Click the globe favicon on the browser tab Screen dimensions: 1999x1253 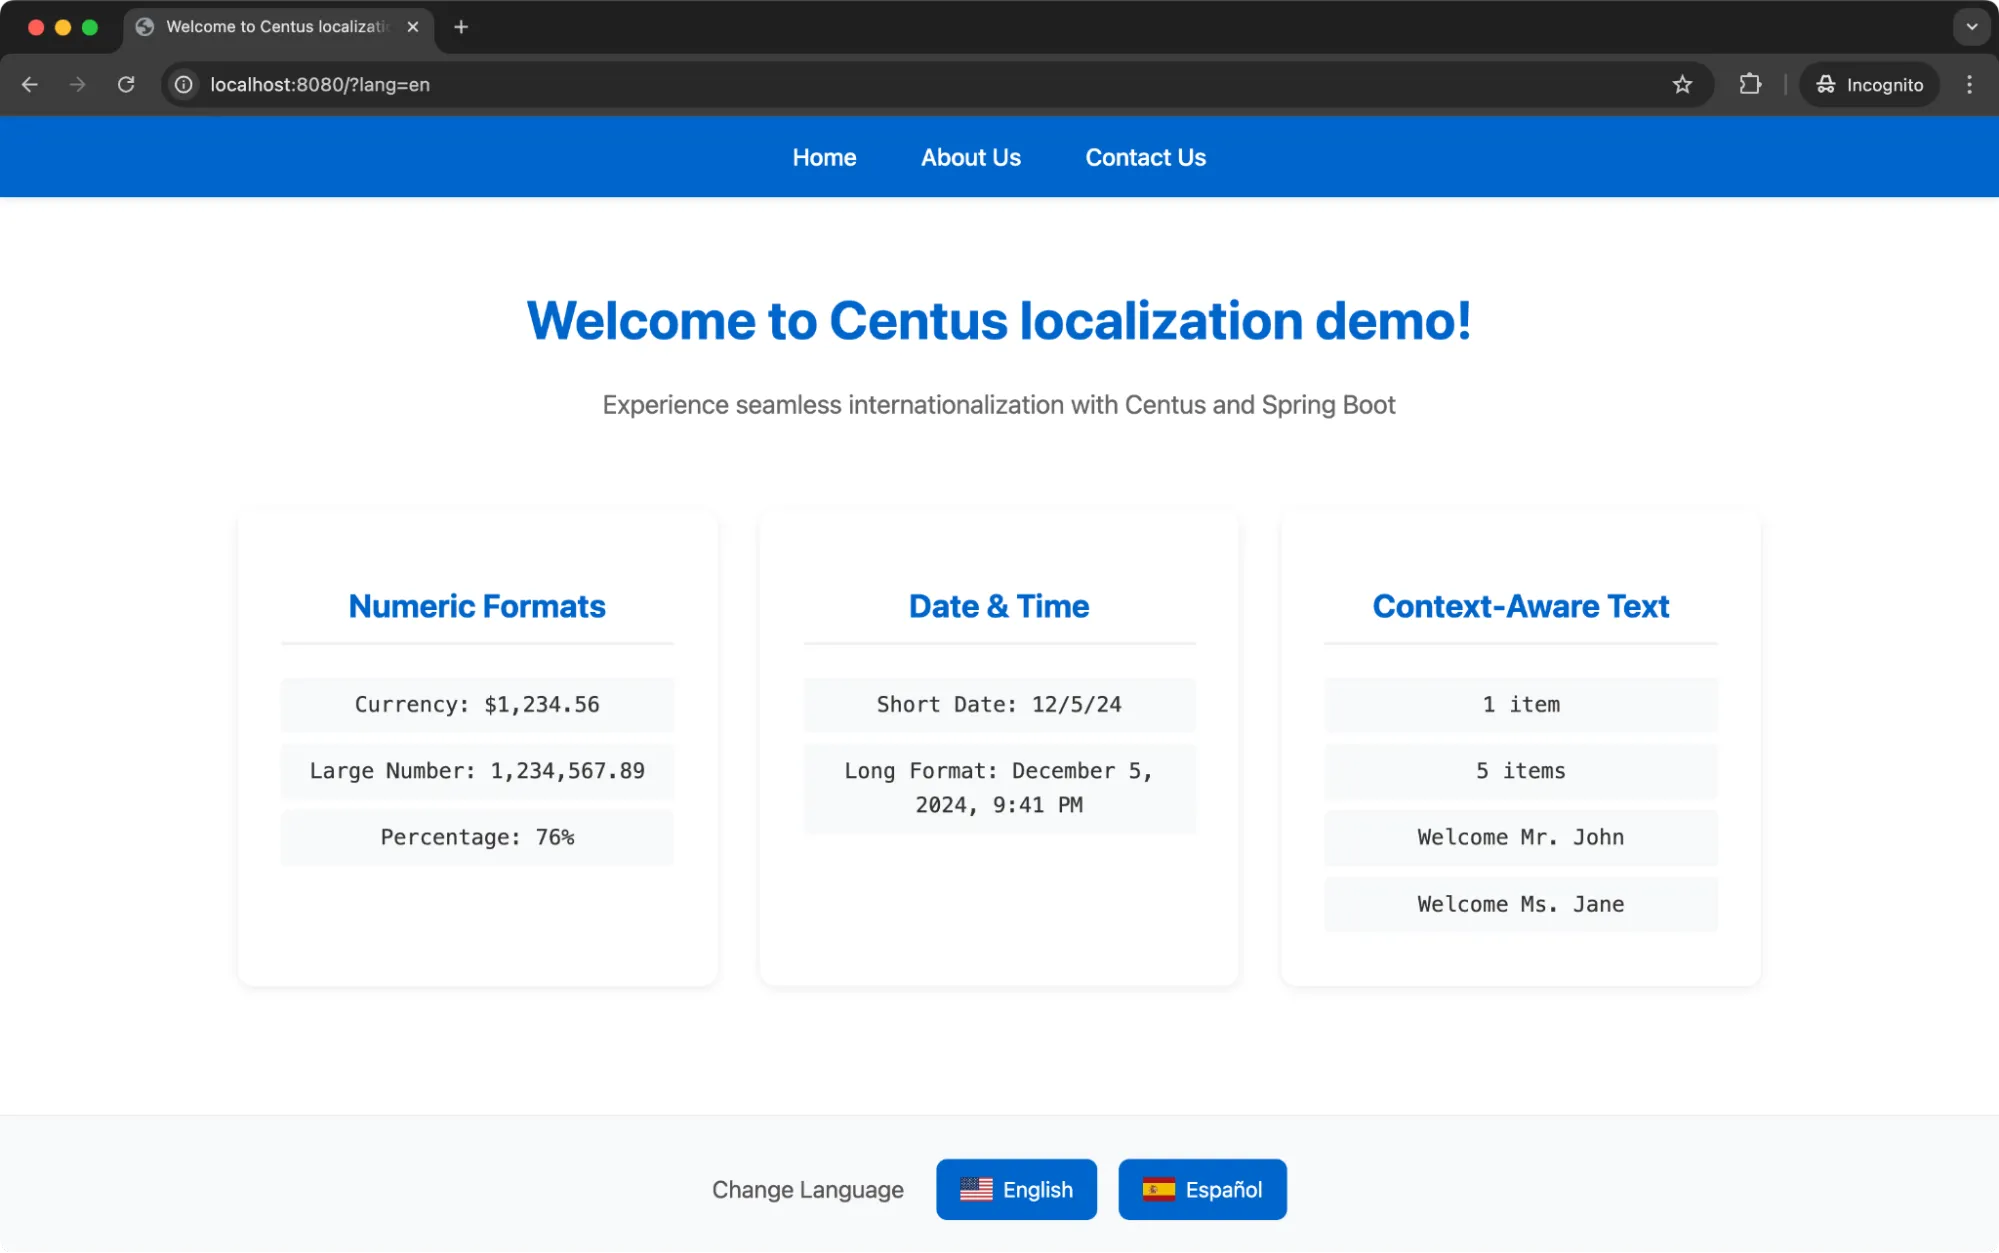(x=143, y=27)
